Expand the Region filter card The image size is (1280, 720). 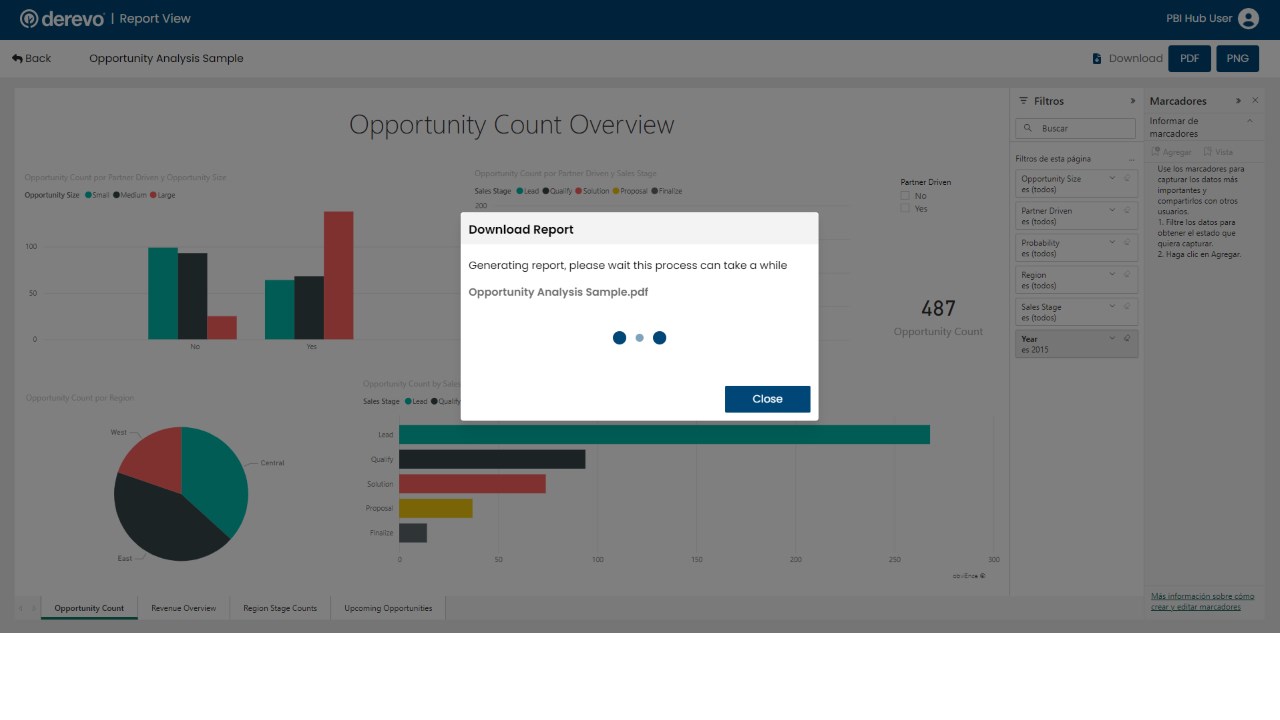click(1112, 274)
